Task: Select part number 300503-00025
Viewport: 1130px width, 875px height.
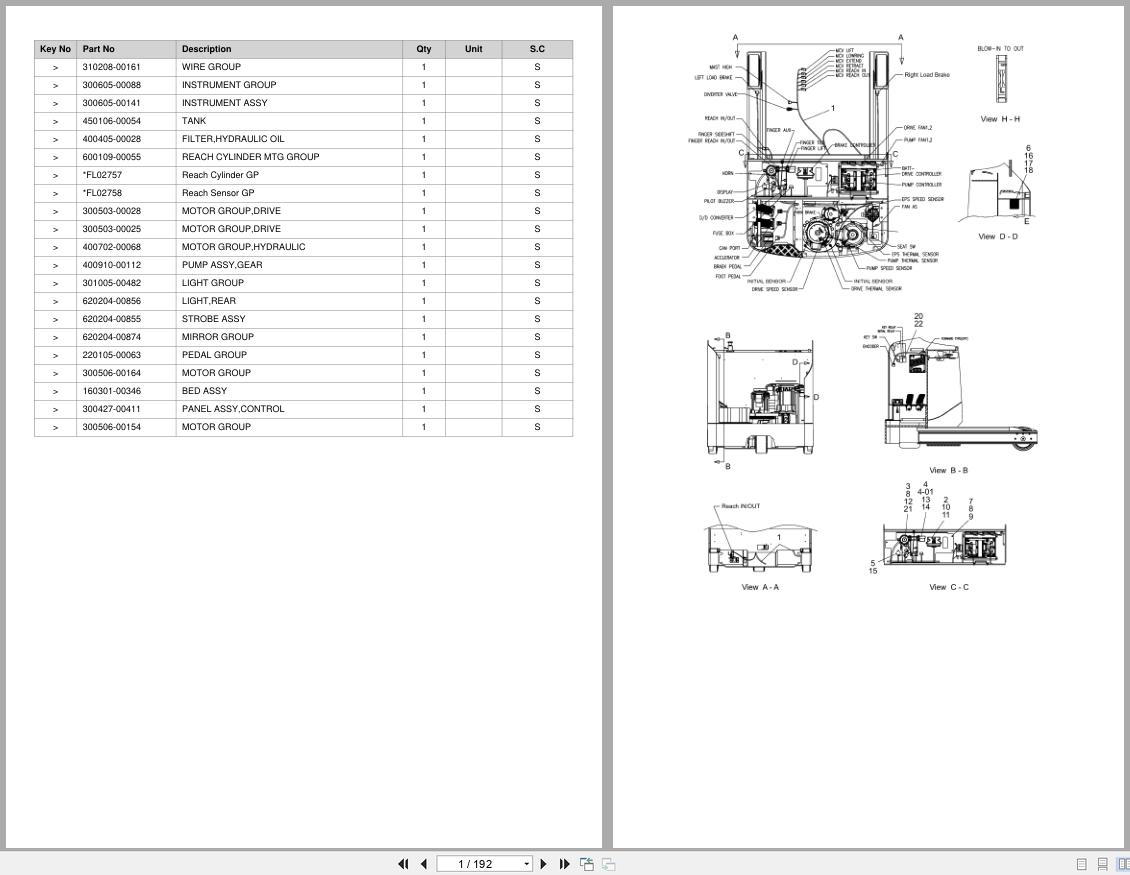Action: pyautogui.click(x=112, y=229)
